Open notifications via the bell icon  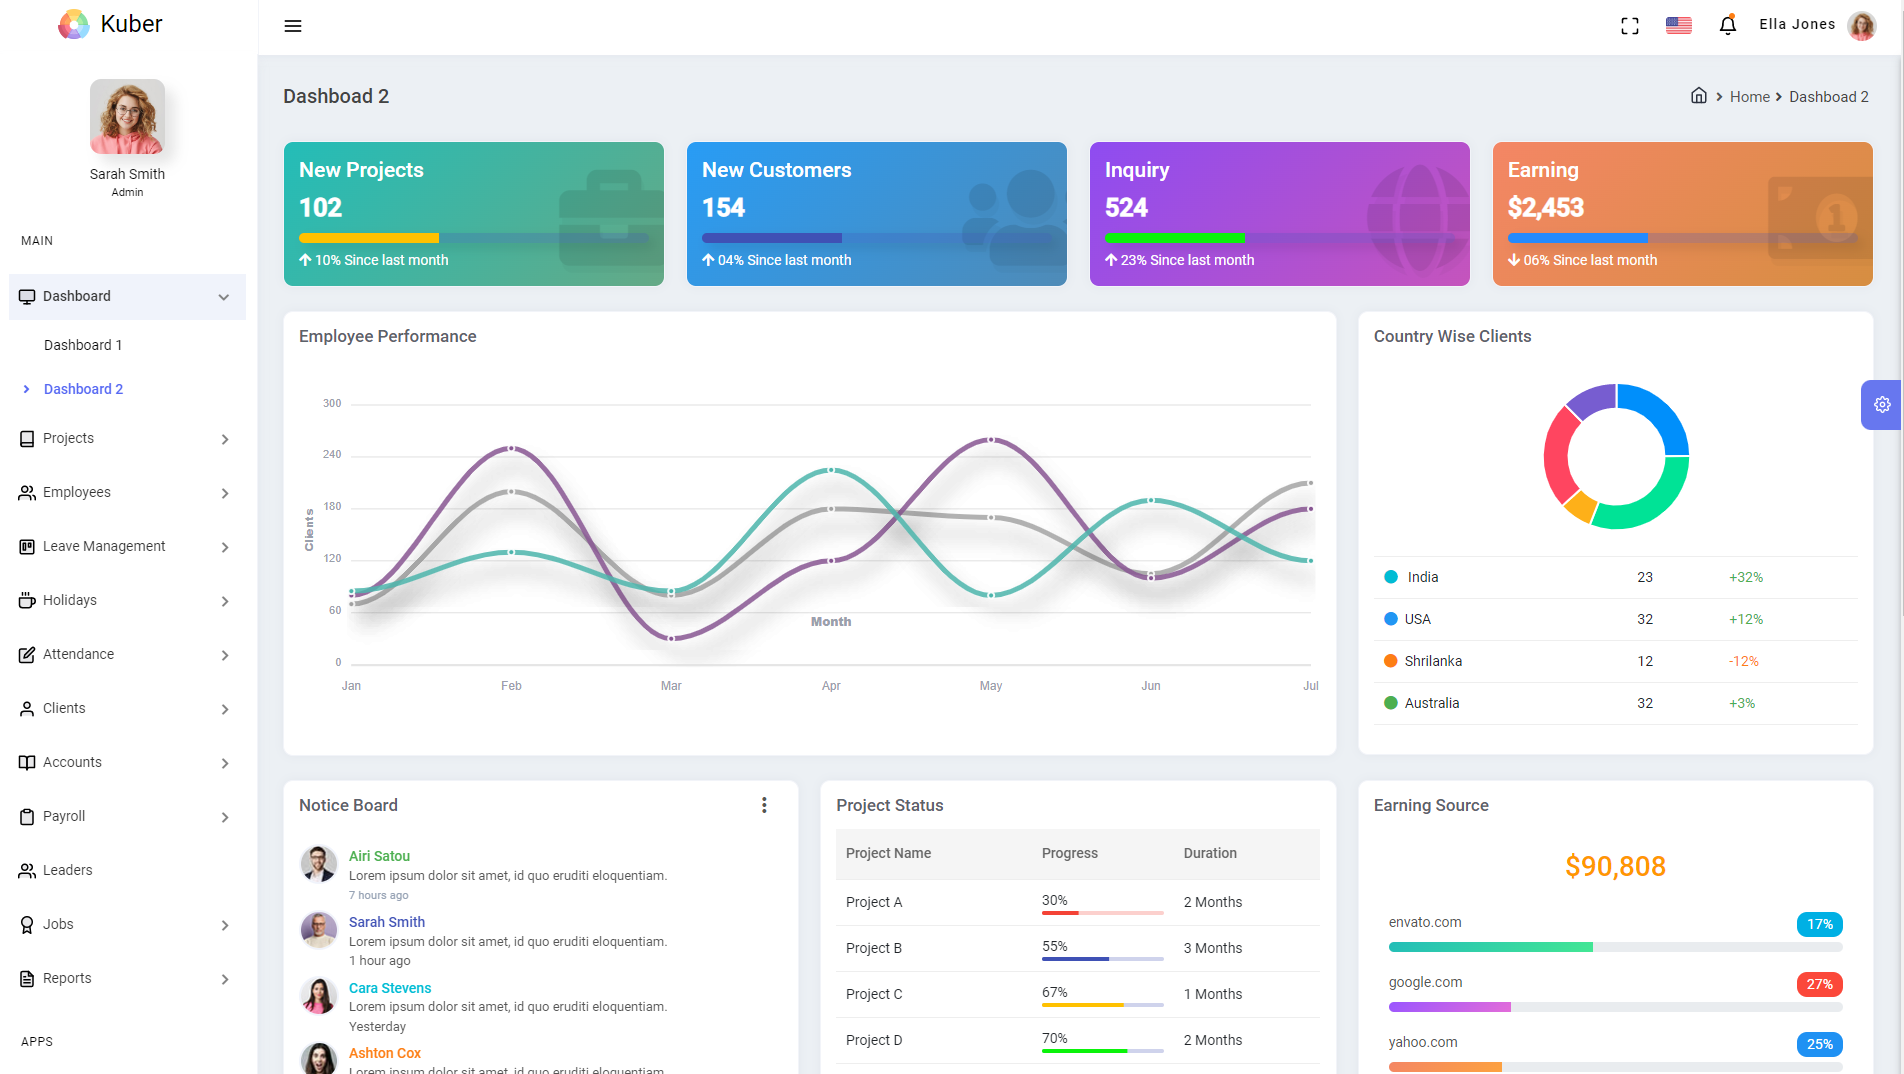(x=1727, y=24)
